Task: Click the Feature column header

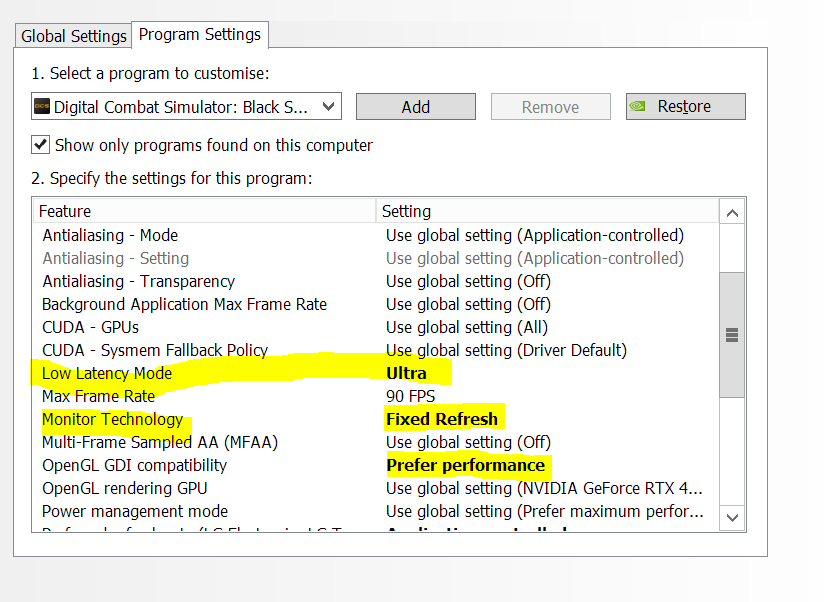Action: coord(204,211)
